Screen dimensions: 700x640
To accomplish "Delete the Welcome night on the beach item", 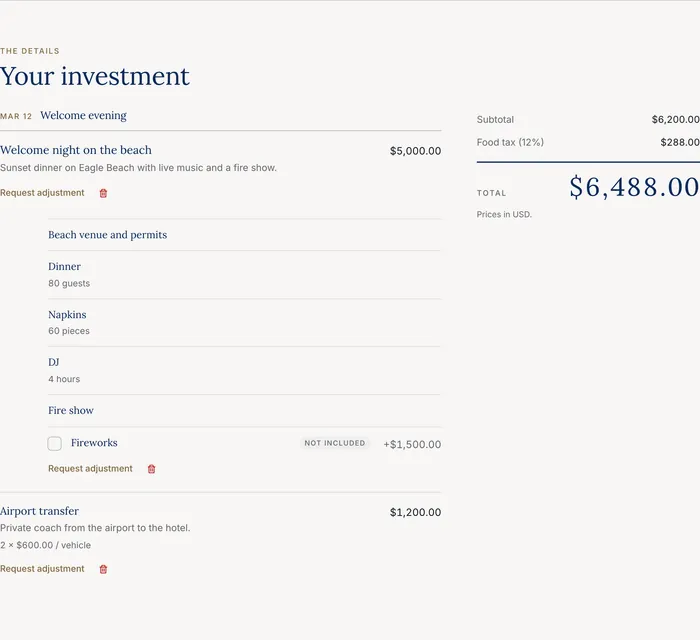I will pos(103,193).
